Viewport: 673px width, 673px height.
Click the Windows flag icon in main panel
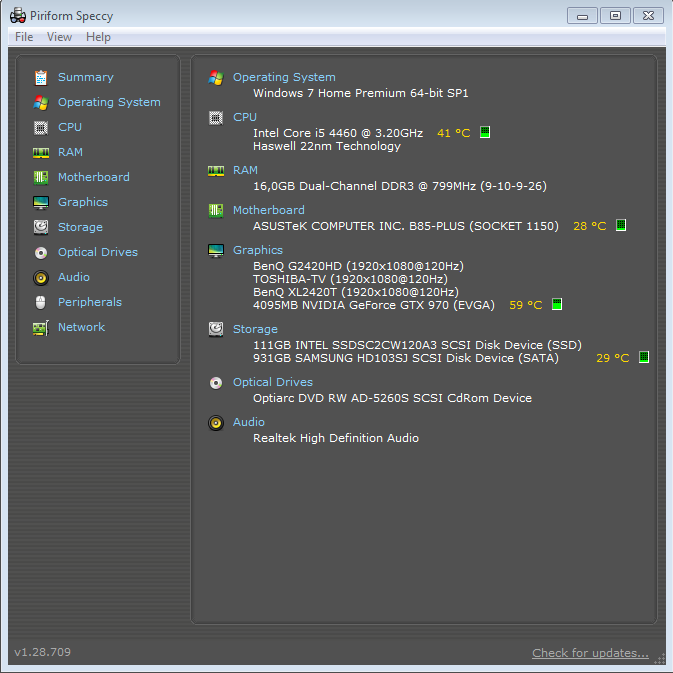pyautogui.click(x=216, y=78)
